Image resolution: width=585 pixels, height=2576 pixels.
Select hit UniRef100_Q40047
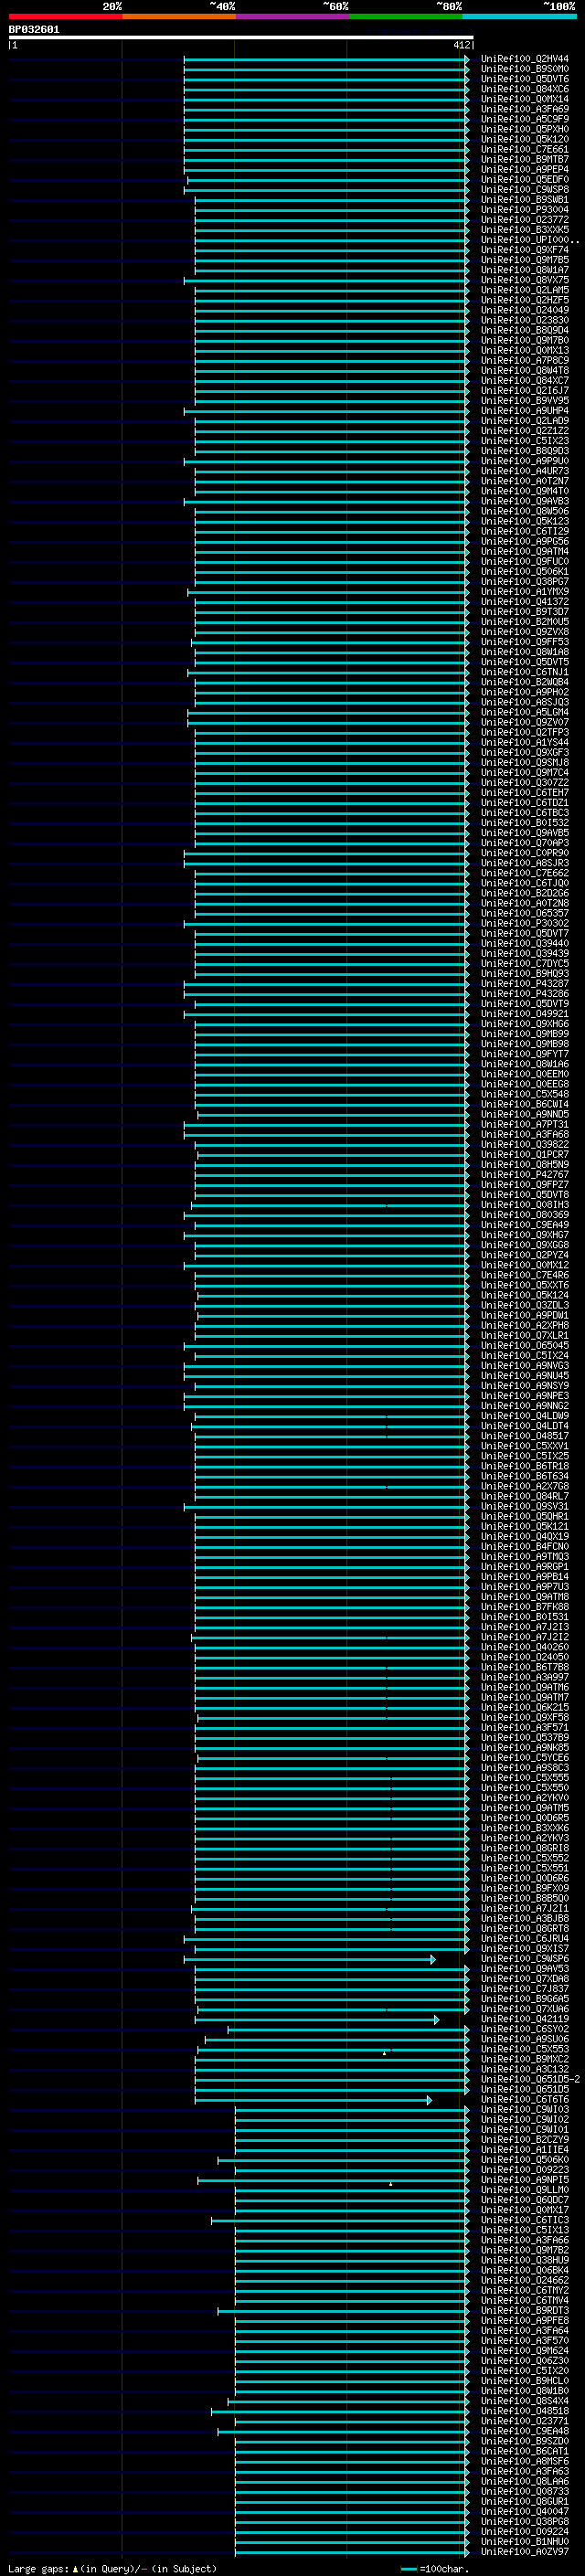tap(525, 2512)
